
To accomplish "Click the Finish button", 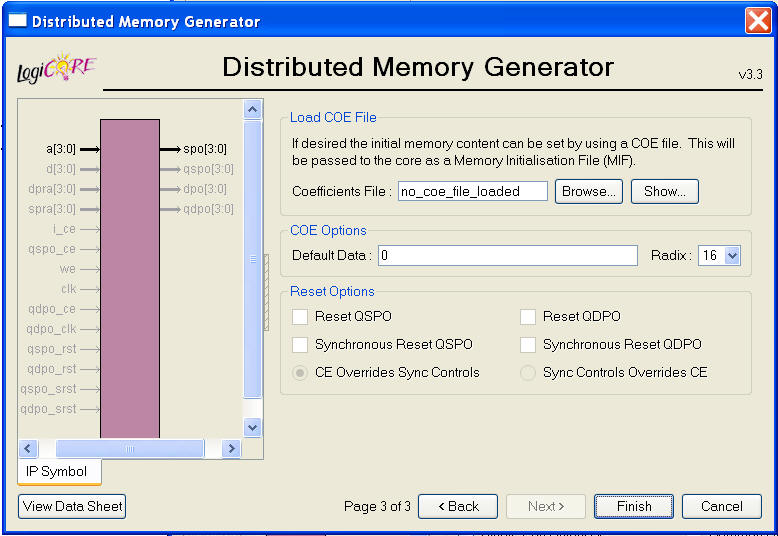I will coord(634,506).
